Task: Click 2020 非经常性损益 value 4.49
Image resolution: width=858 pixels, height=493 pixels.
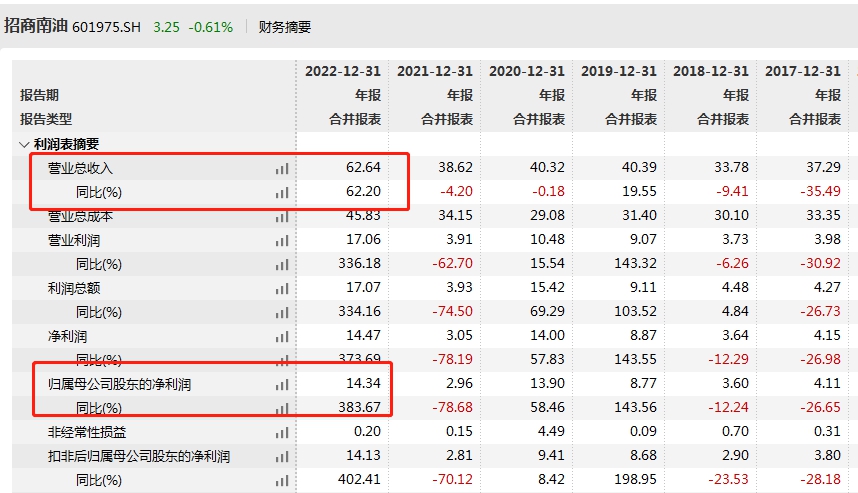Action: click(x=551, y=432)
